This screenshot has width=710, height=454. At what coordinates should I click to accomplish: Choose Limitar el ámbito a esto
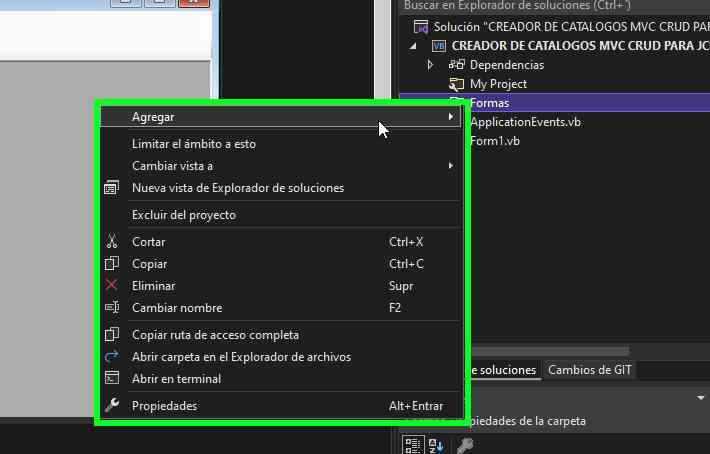(x=194, y=144)
